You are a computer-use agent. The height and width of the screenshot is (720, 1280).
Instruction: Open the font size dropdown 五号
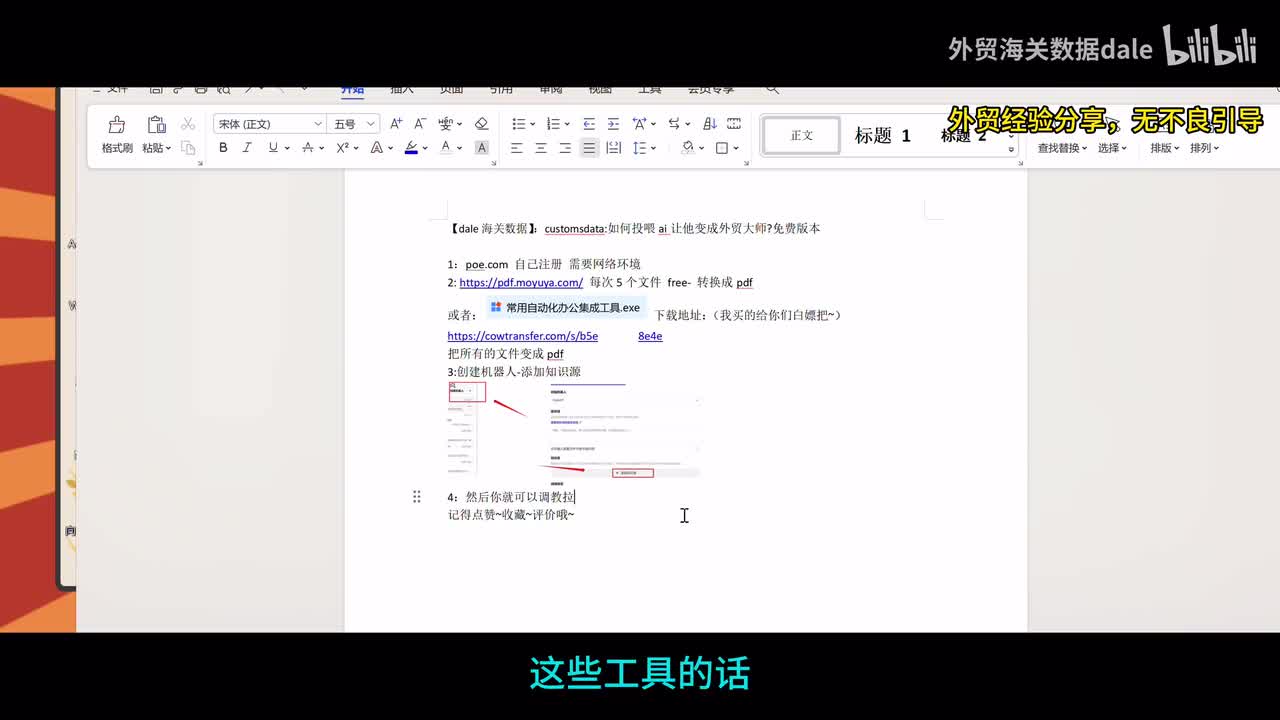tap(355, 124)
